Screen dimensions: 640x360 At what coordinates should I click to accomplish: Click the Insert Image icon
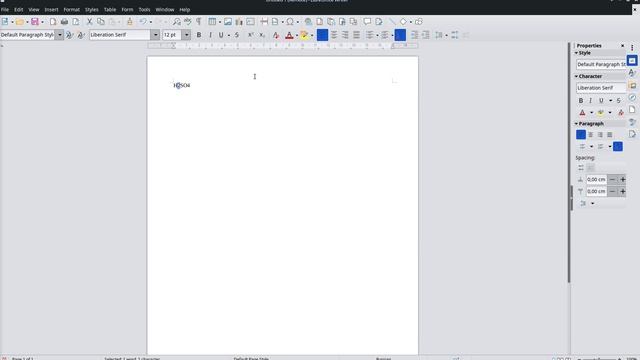[x=228, y=22]
